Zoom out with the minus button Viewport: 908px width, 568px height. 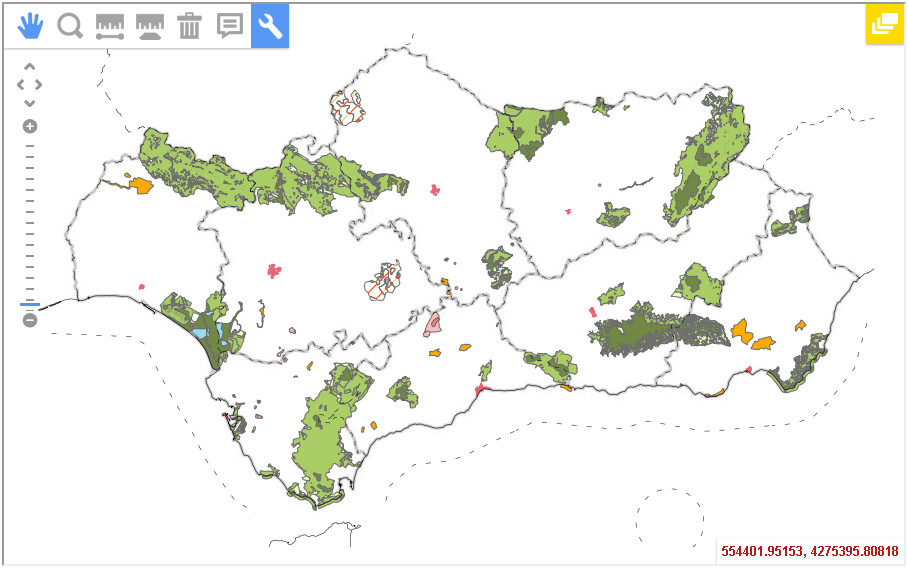click(30, 320)
